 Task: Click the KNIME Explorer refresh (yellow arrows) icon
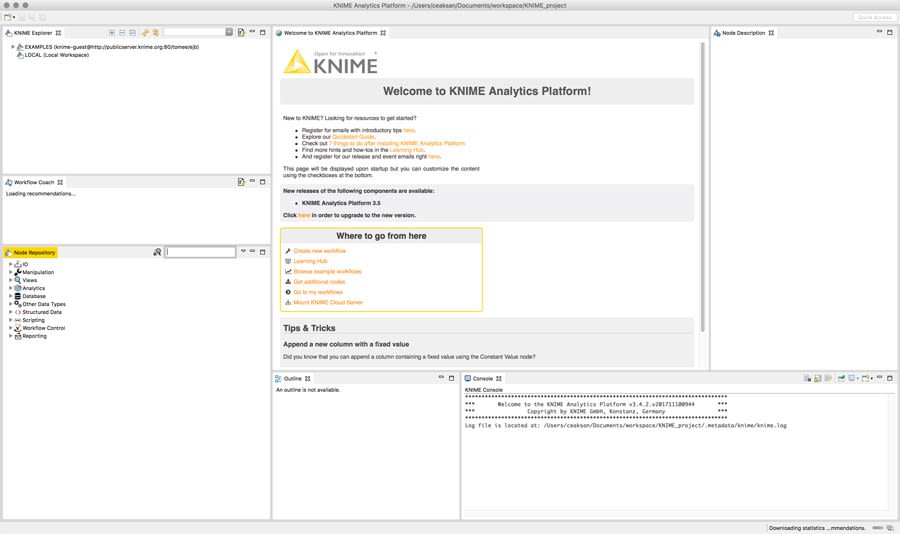pos(145,33)
